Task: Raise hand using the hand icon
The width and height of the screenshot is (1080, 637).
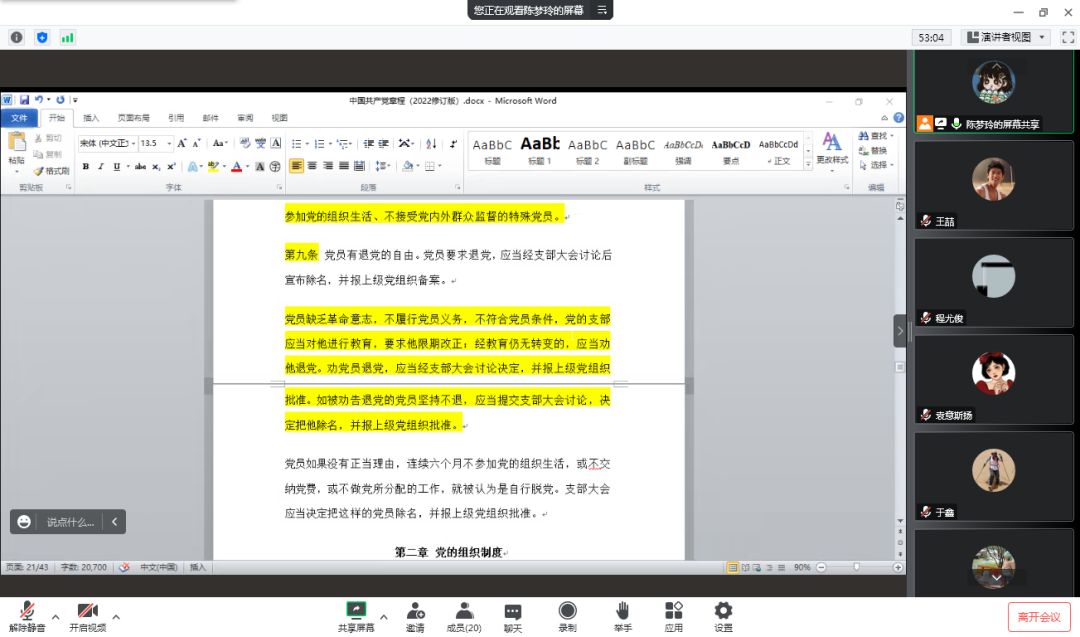Action: (621, 611)
